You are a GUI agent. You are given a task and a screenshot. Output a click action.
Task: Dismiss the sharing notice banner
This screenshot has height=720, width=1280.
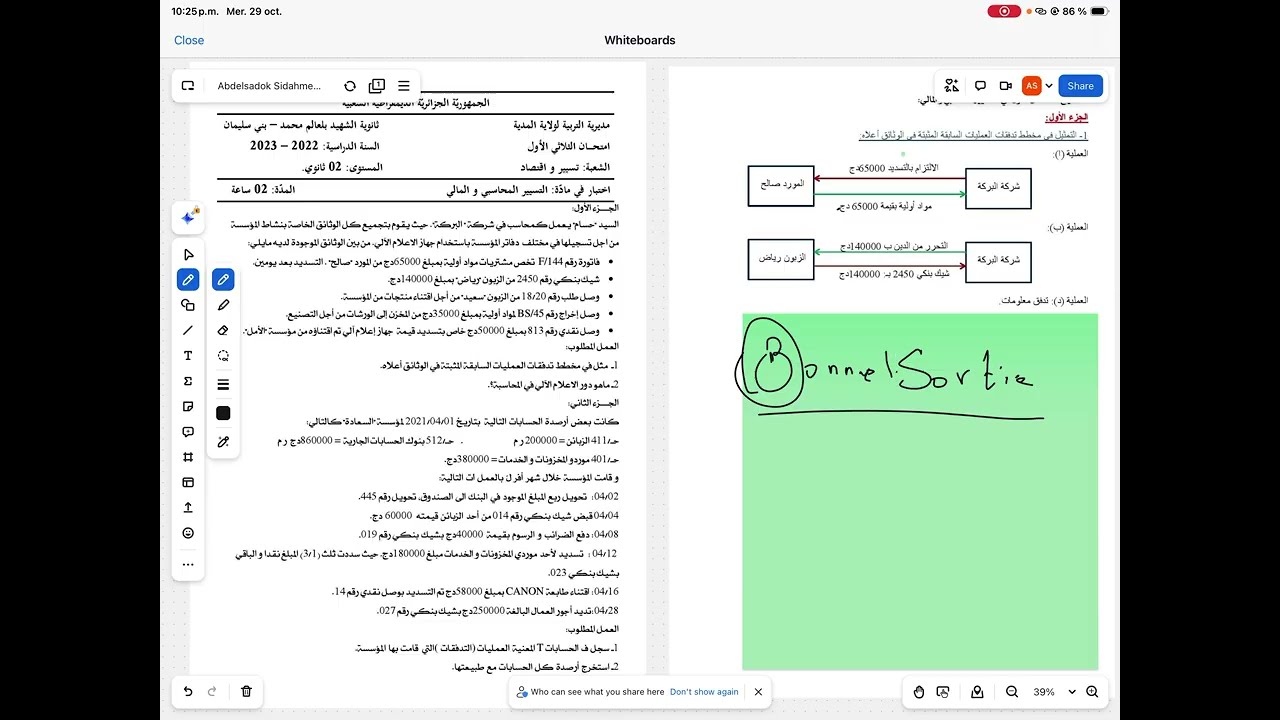pyautogui.click(x=758, y=692)
